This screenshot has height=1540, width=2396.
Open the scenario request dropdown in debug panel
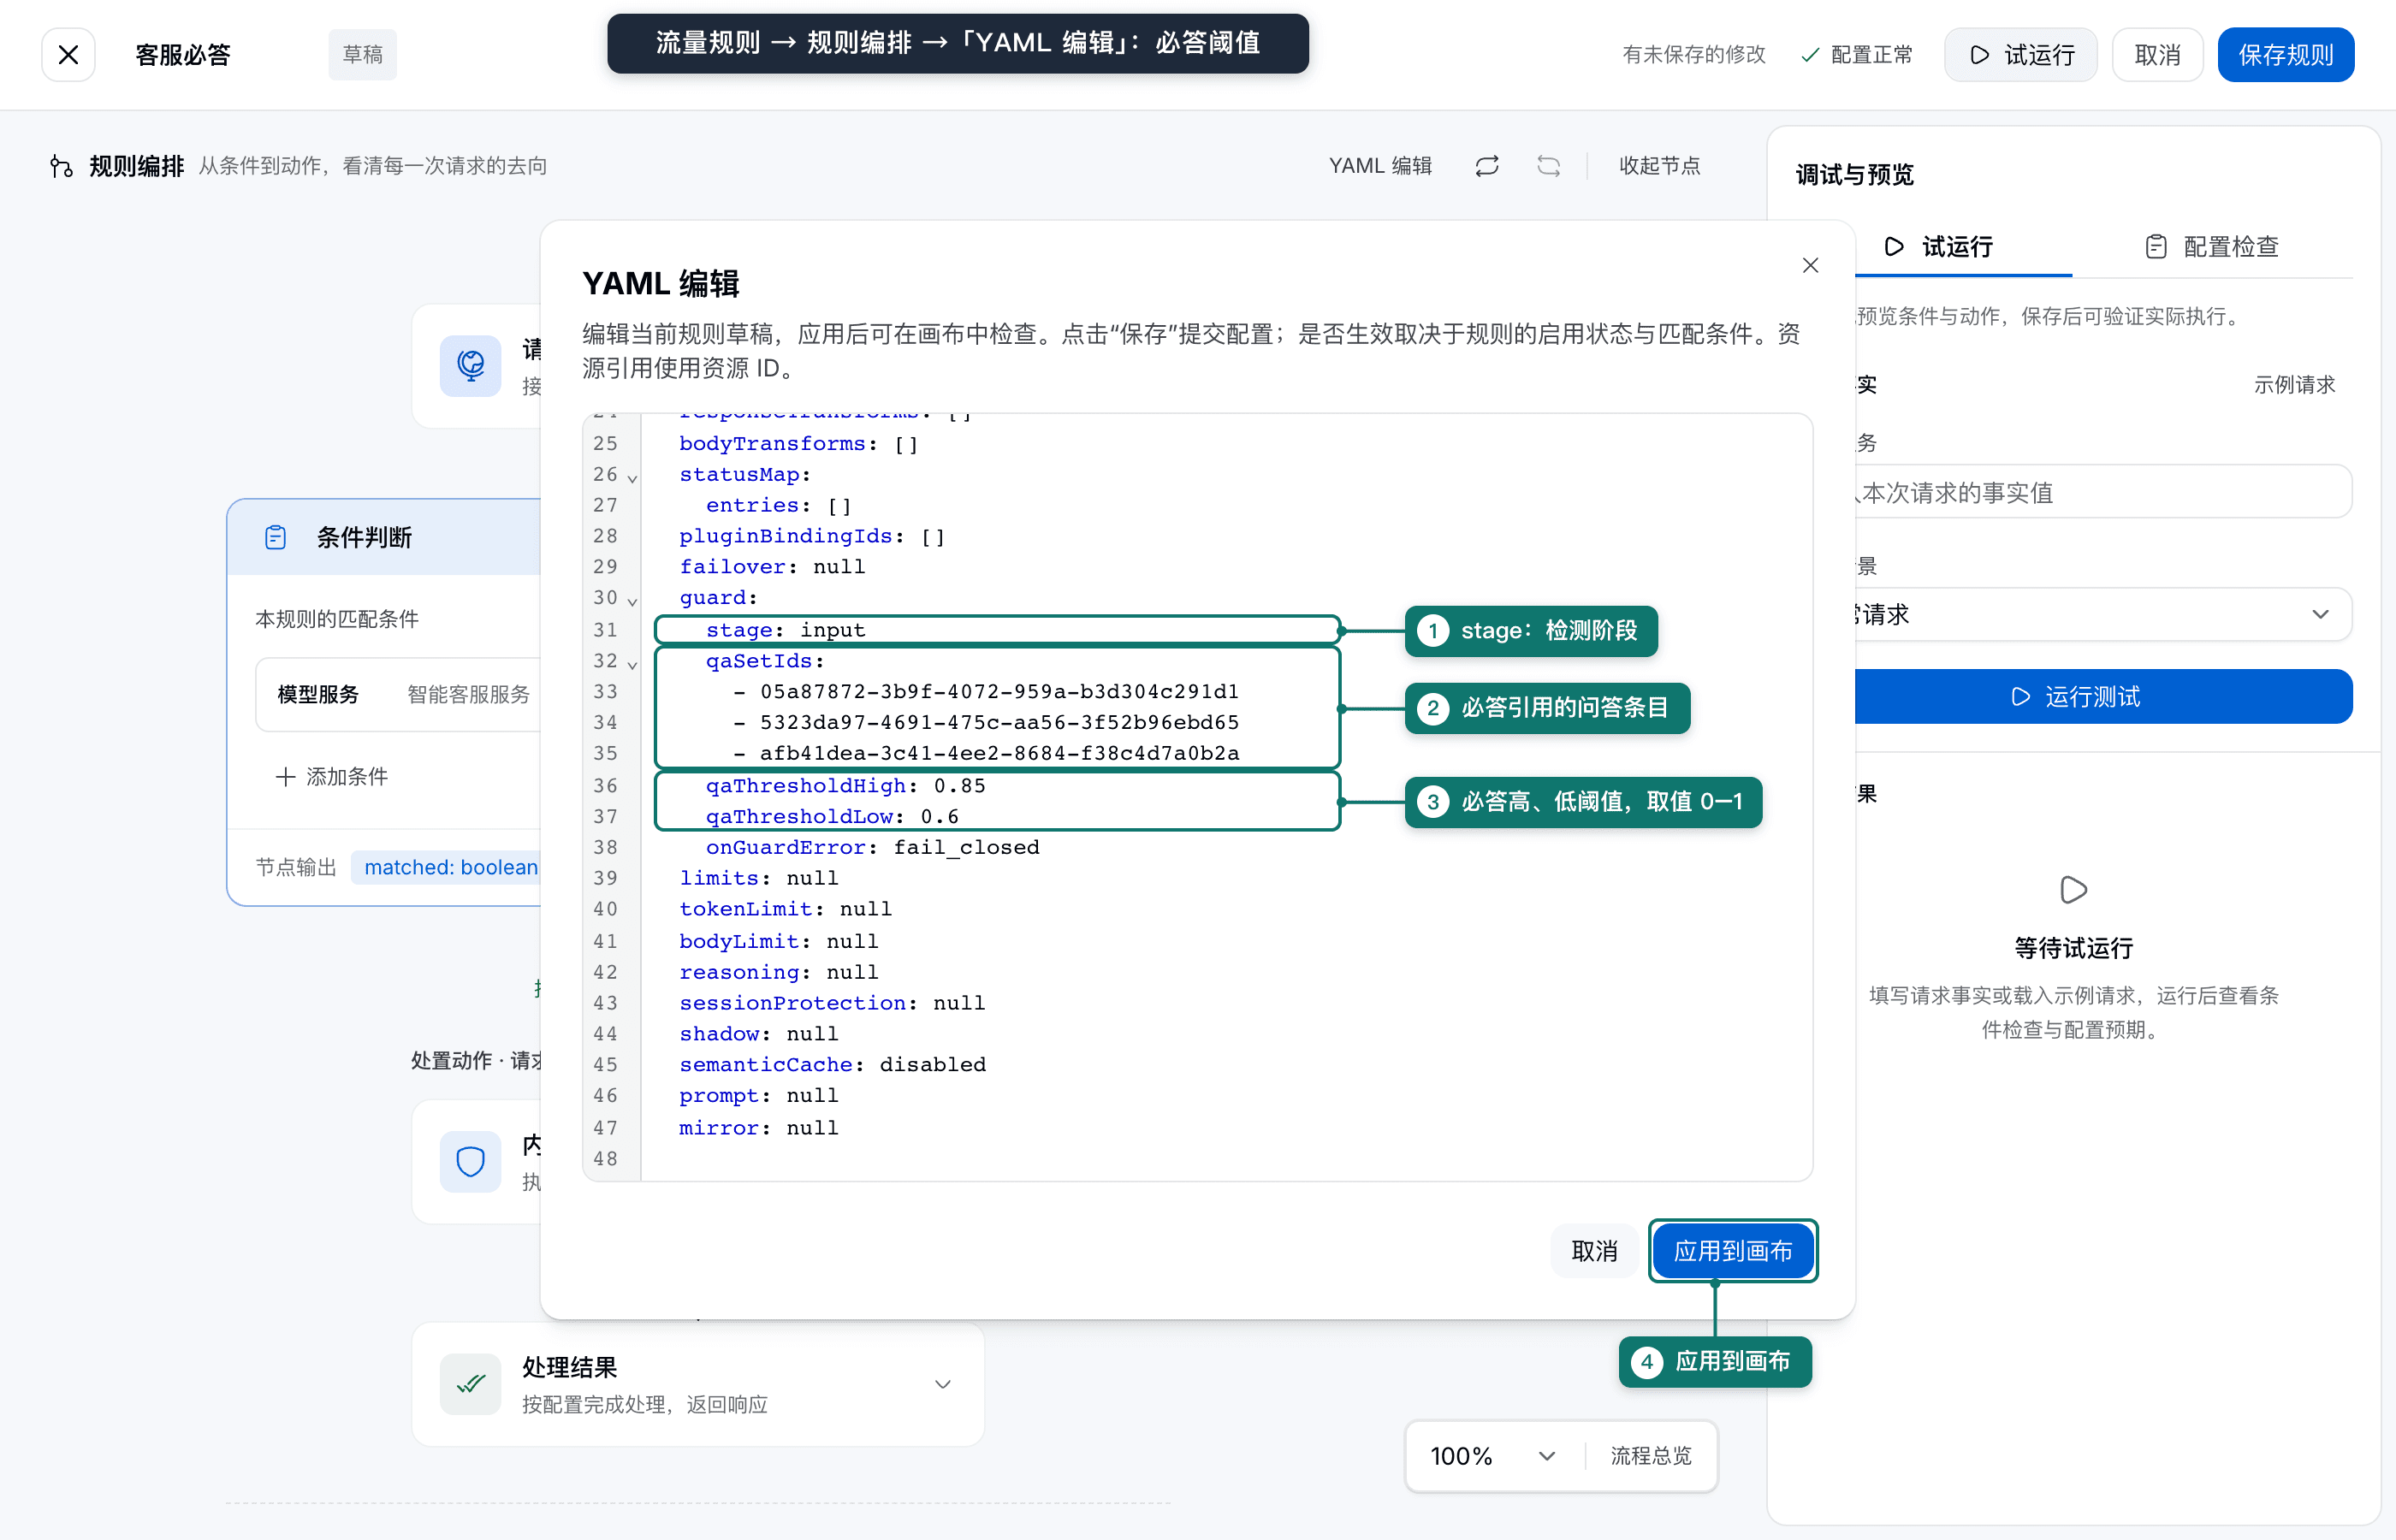[x=2102, y=614]
